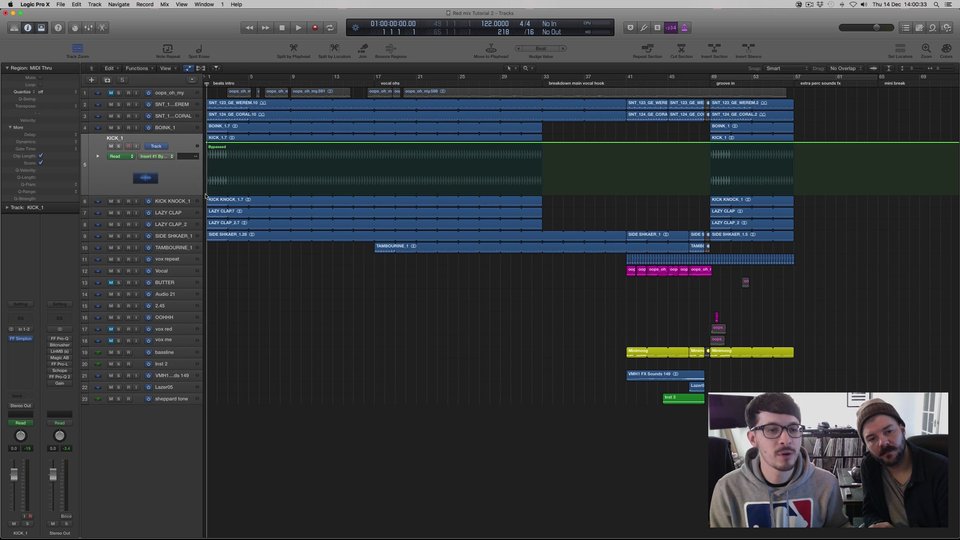The height and width of the screenshot is (540, 960).
Task: Open the Edit dropdown in Tracks area
Action: tap(110, 69)
